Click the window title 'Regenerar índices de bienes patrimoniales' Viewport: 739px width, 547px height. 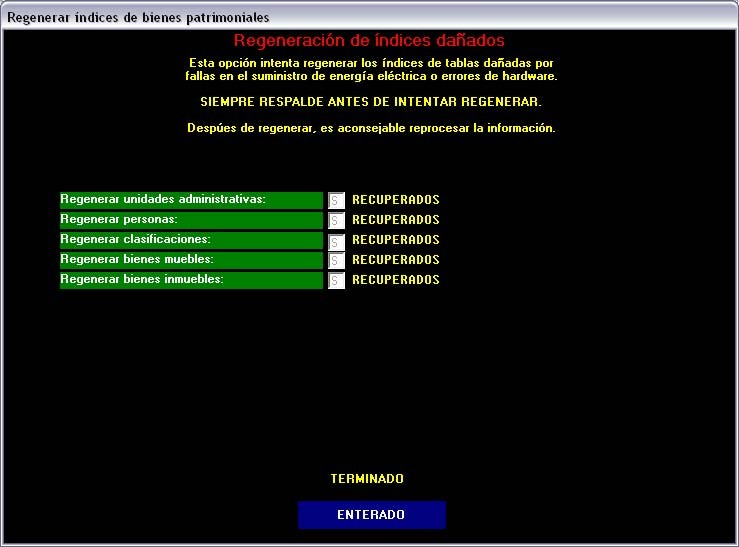click(x=138, y=18)
